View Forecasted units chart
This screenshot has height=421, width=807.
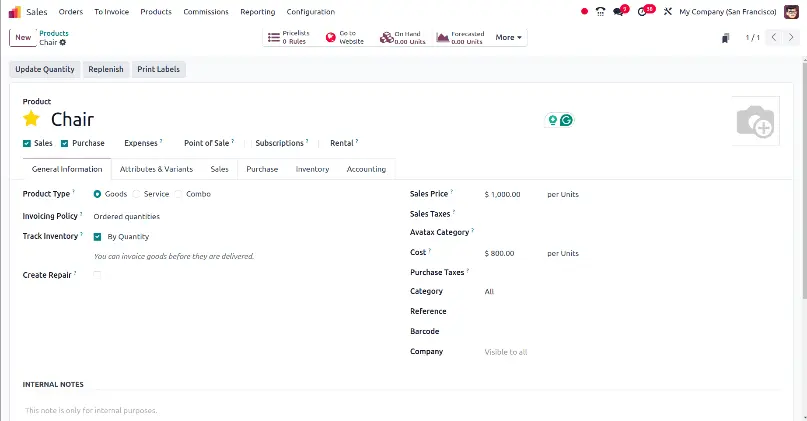tap(460, 37)
